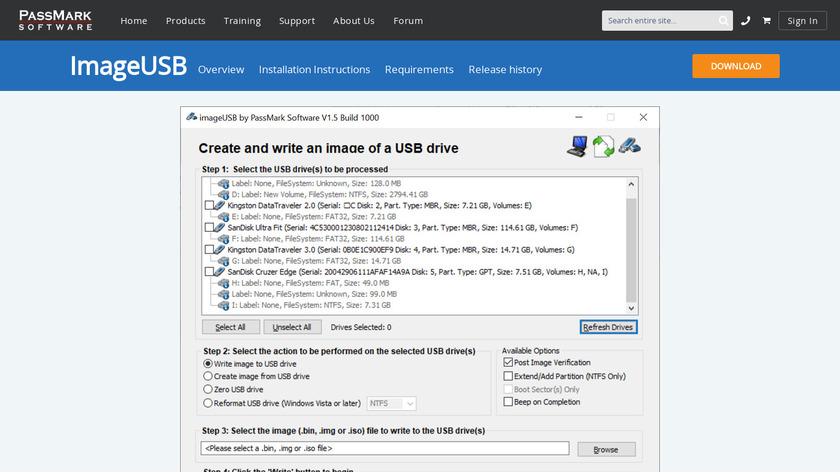840x472 pixels.
Task: Open the Requirements tab
Action: 419,70
